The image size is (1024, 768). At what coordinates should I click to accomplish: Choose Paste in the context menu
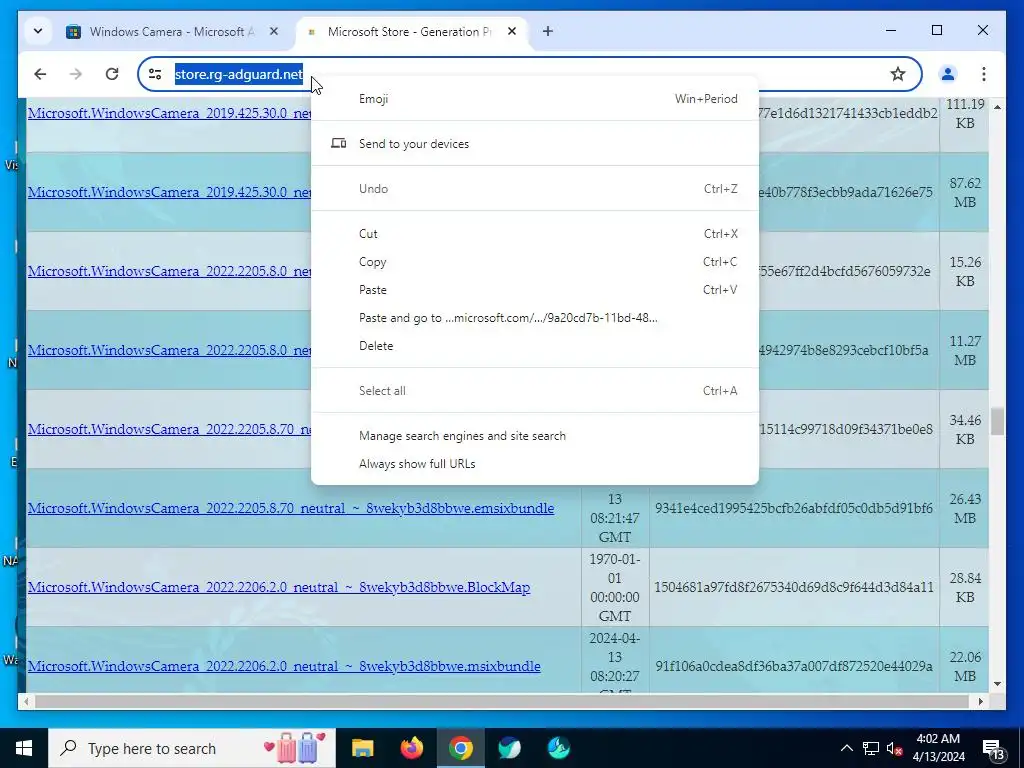tap(535, 290)
